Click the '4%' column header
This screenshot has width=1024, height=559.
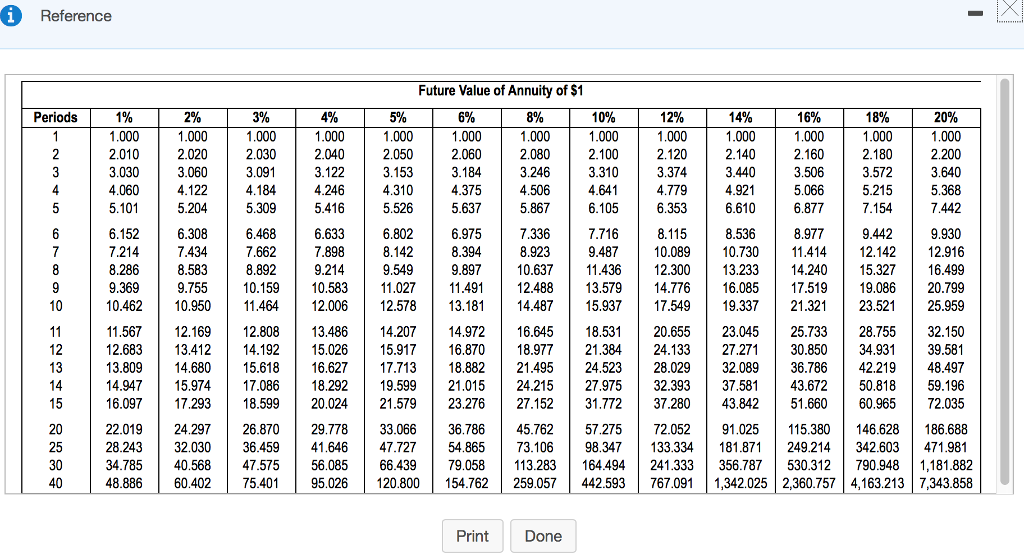click(329, 118)
